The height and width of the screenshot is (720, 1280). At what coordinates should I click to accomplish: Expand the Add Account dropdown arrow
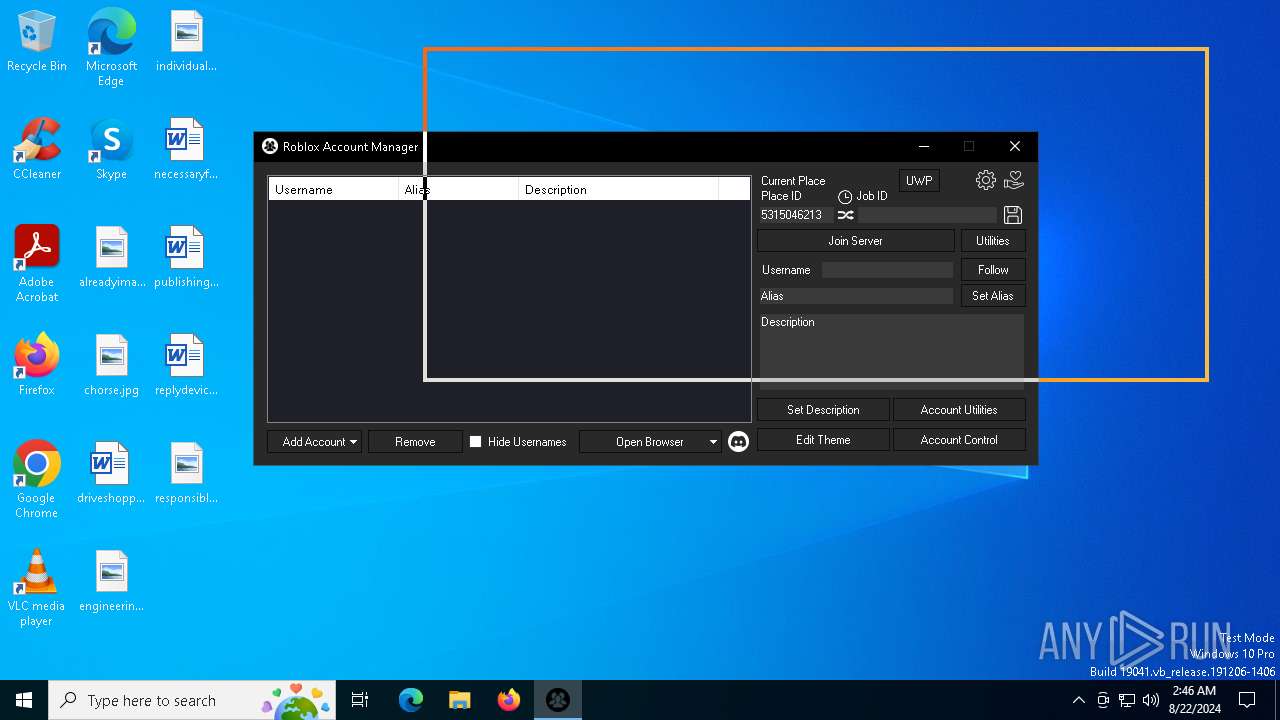(353, 442)
